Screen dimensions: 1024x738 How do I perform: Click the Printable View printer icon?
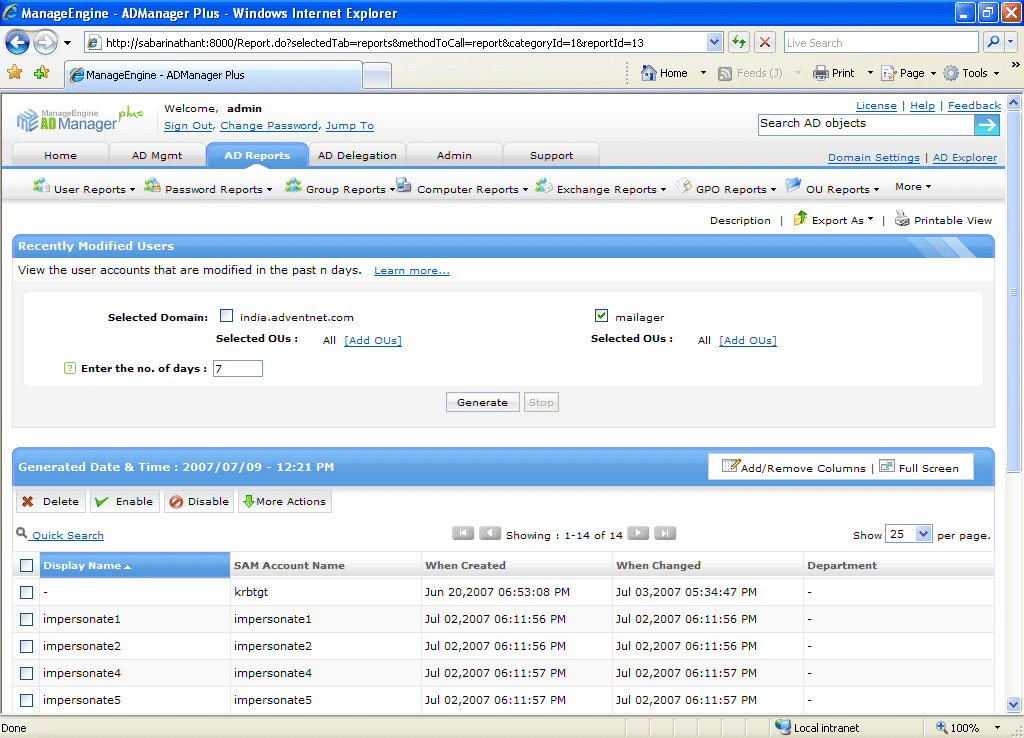[x=902, y=220]
